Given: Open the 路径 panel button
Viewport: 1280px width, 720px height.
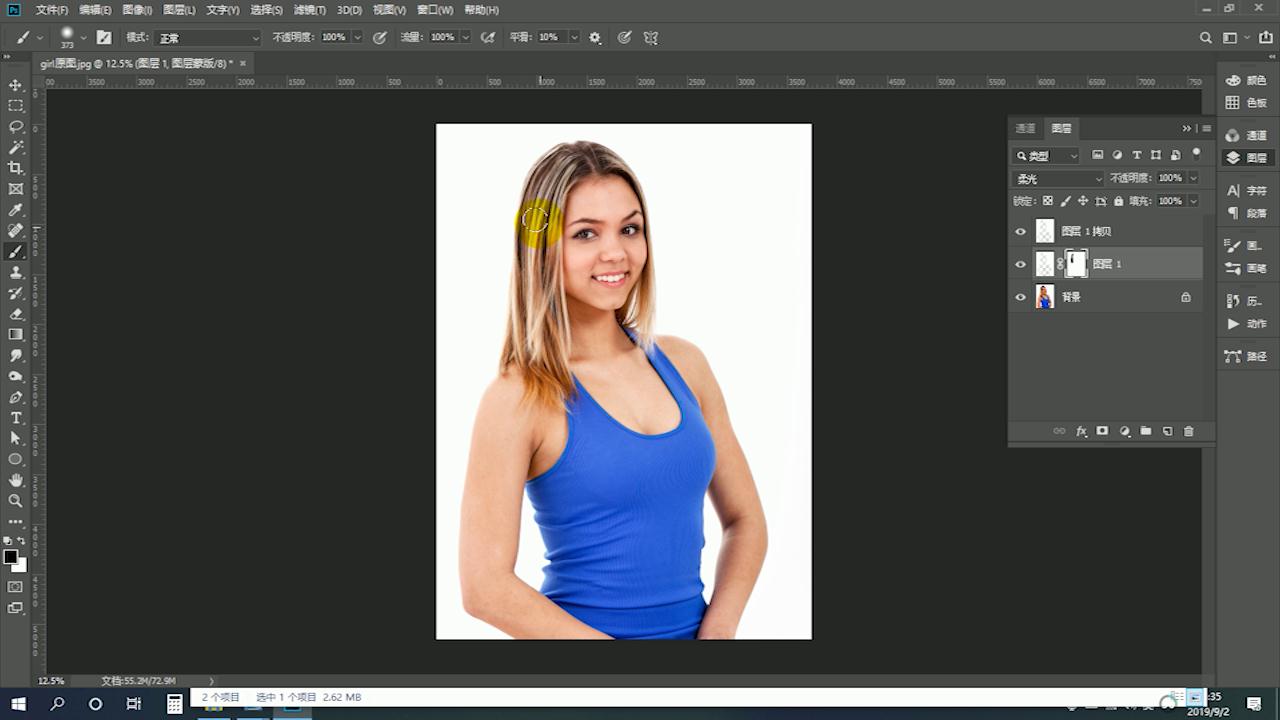Looking at the screenshot, I should click(1245, 356).
